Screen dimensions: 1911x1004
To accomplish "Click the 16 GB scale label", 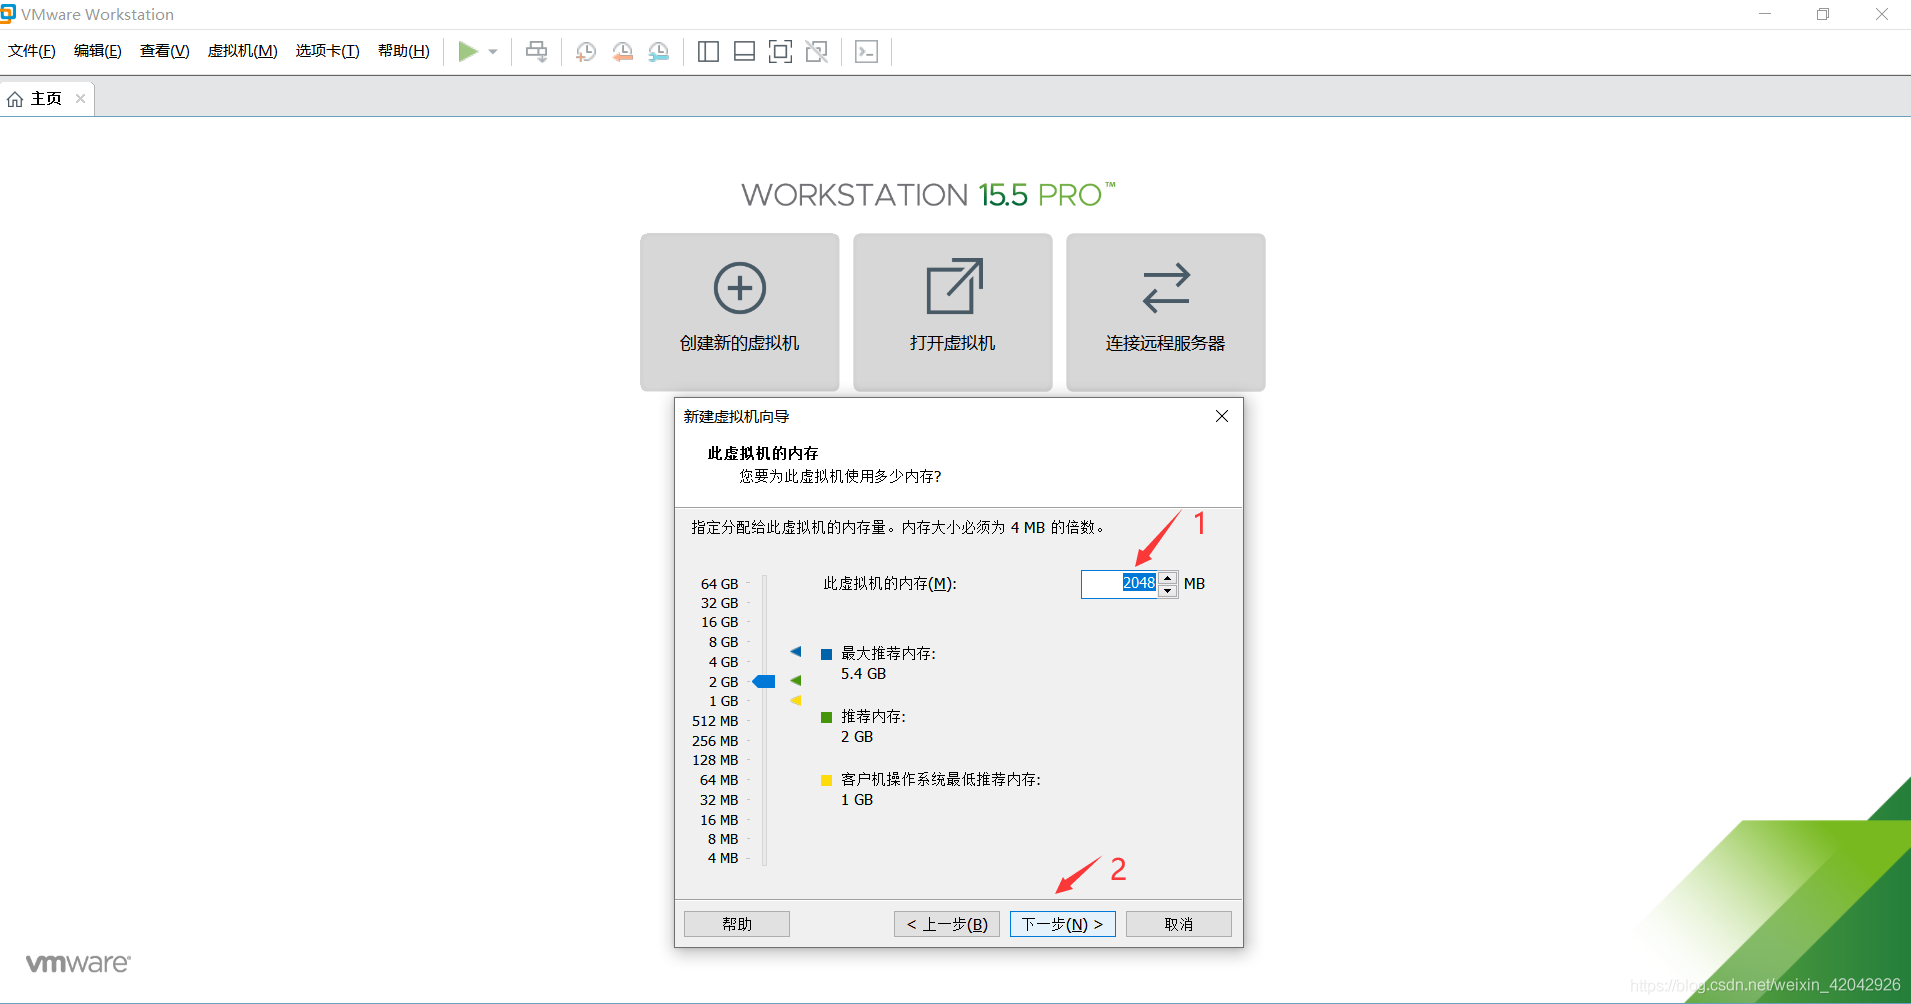I will point(719,622).
